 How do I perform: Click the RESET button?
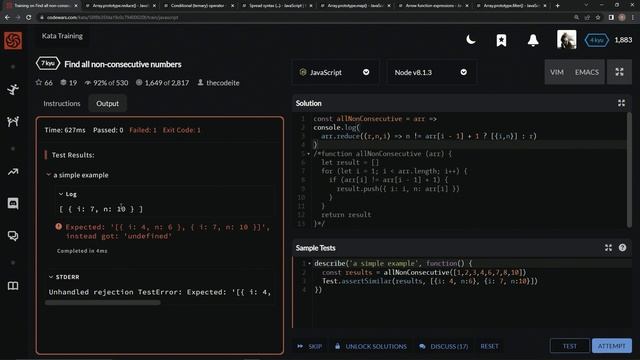(489, 346)
